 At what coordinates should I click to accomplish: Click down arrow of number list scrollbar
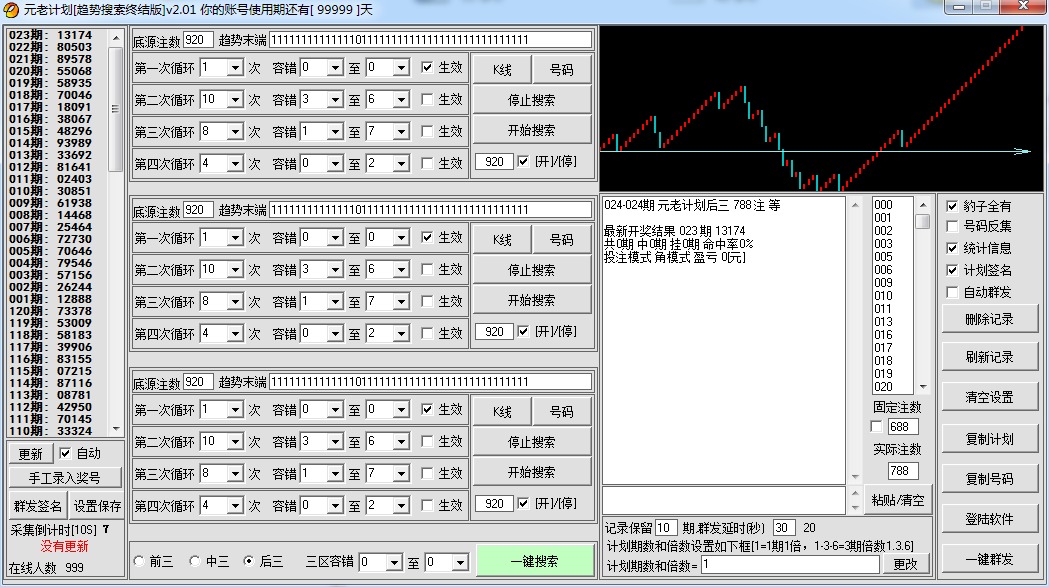[x=922, y=387]
